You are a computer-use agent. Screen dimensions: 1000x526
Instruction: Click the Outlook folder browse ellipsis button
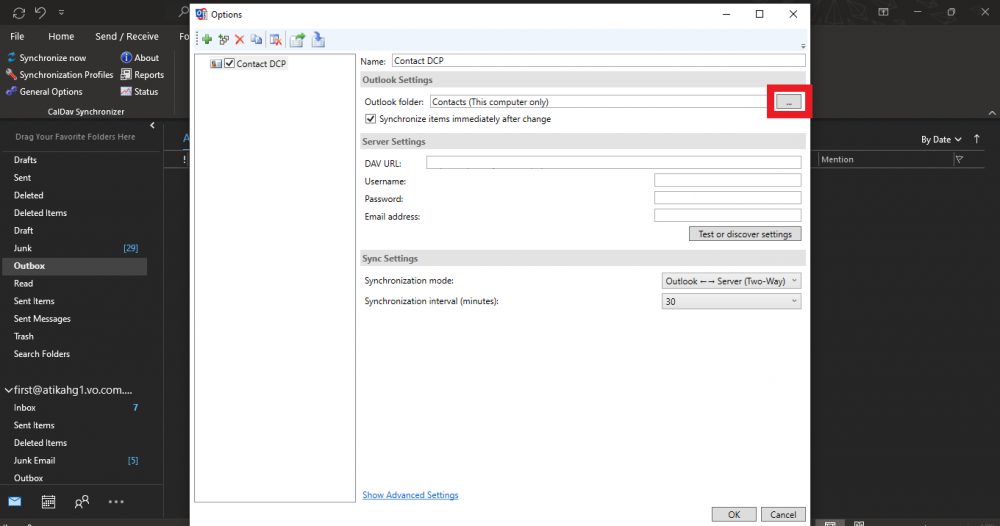pyautogui.click(x=788, y=102)
